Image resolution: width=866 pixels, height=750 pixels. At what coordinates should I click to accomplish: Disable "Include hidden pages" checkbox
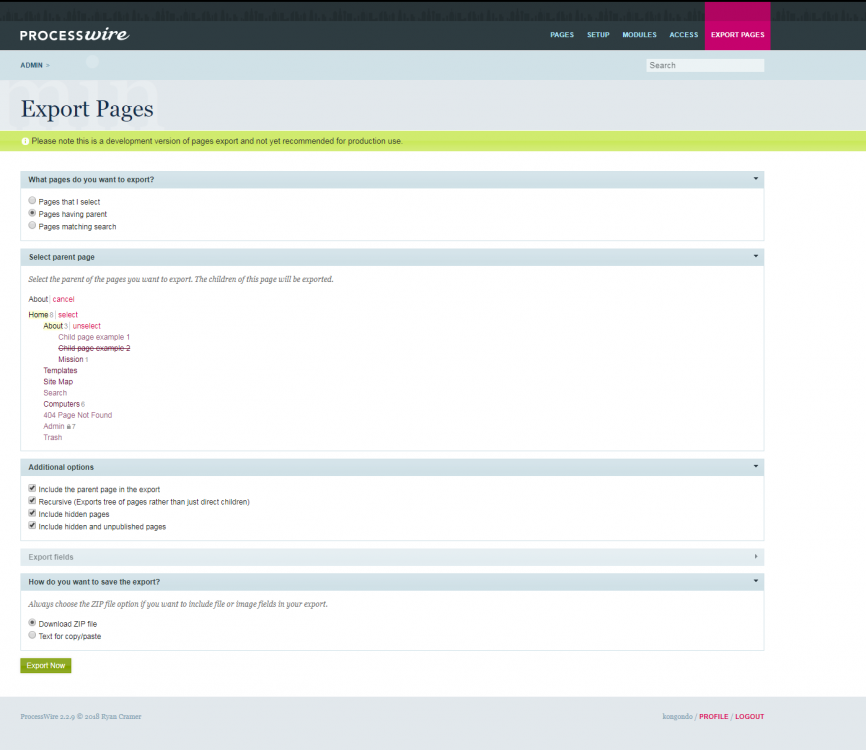click(x=32, y=513)
